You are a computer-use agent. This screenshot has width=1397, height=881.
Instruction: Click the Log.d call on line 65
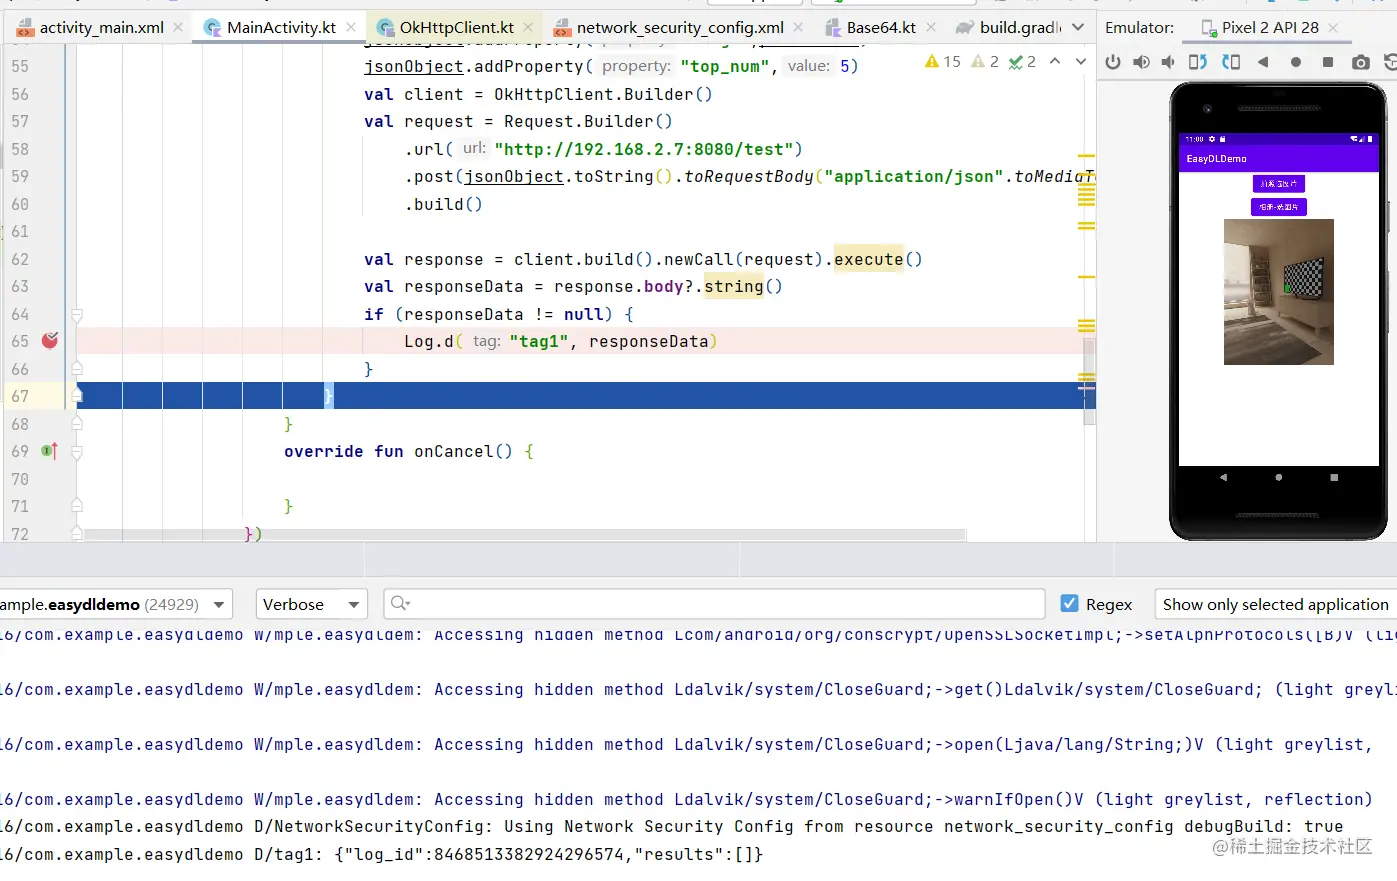(561, 342)
